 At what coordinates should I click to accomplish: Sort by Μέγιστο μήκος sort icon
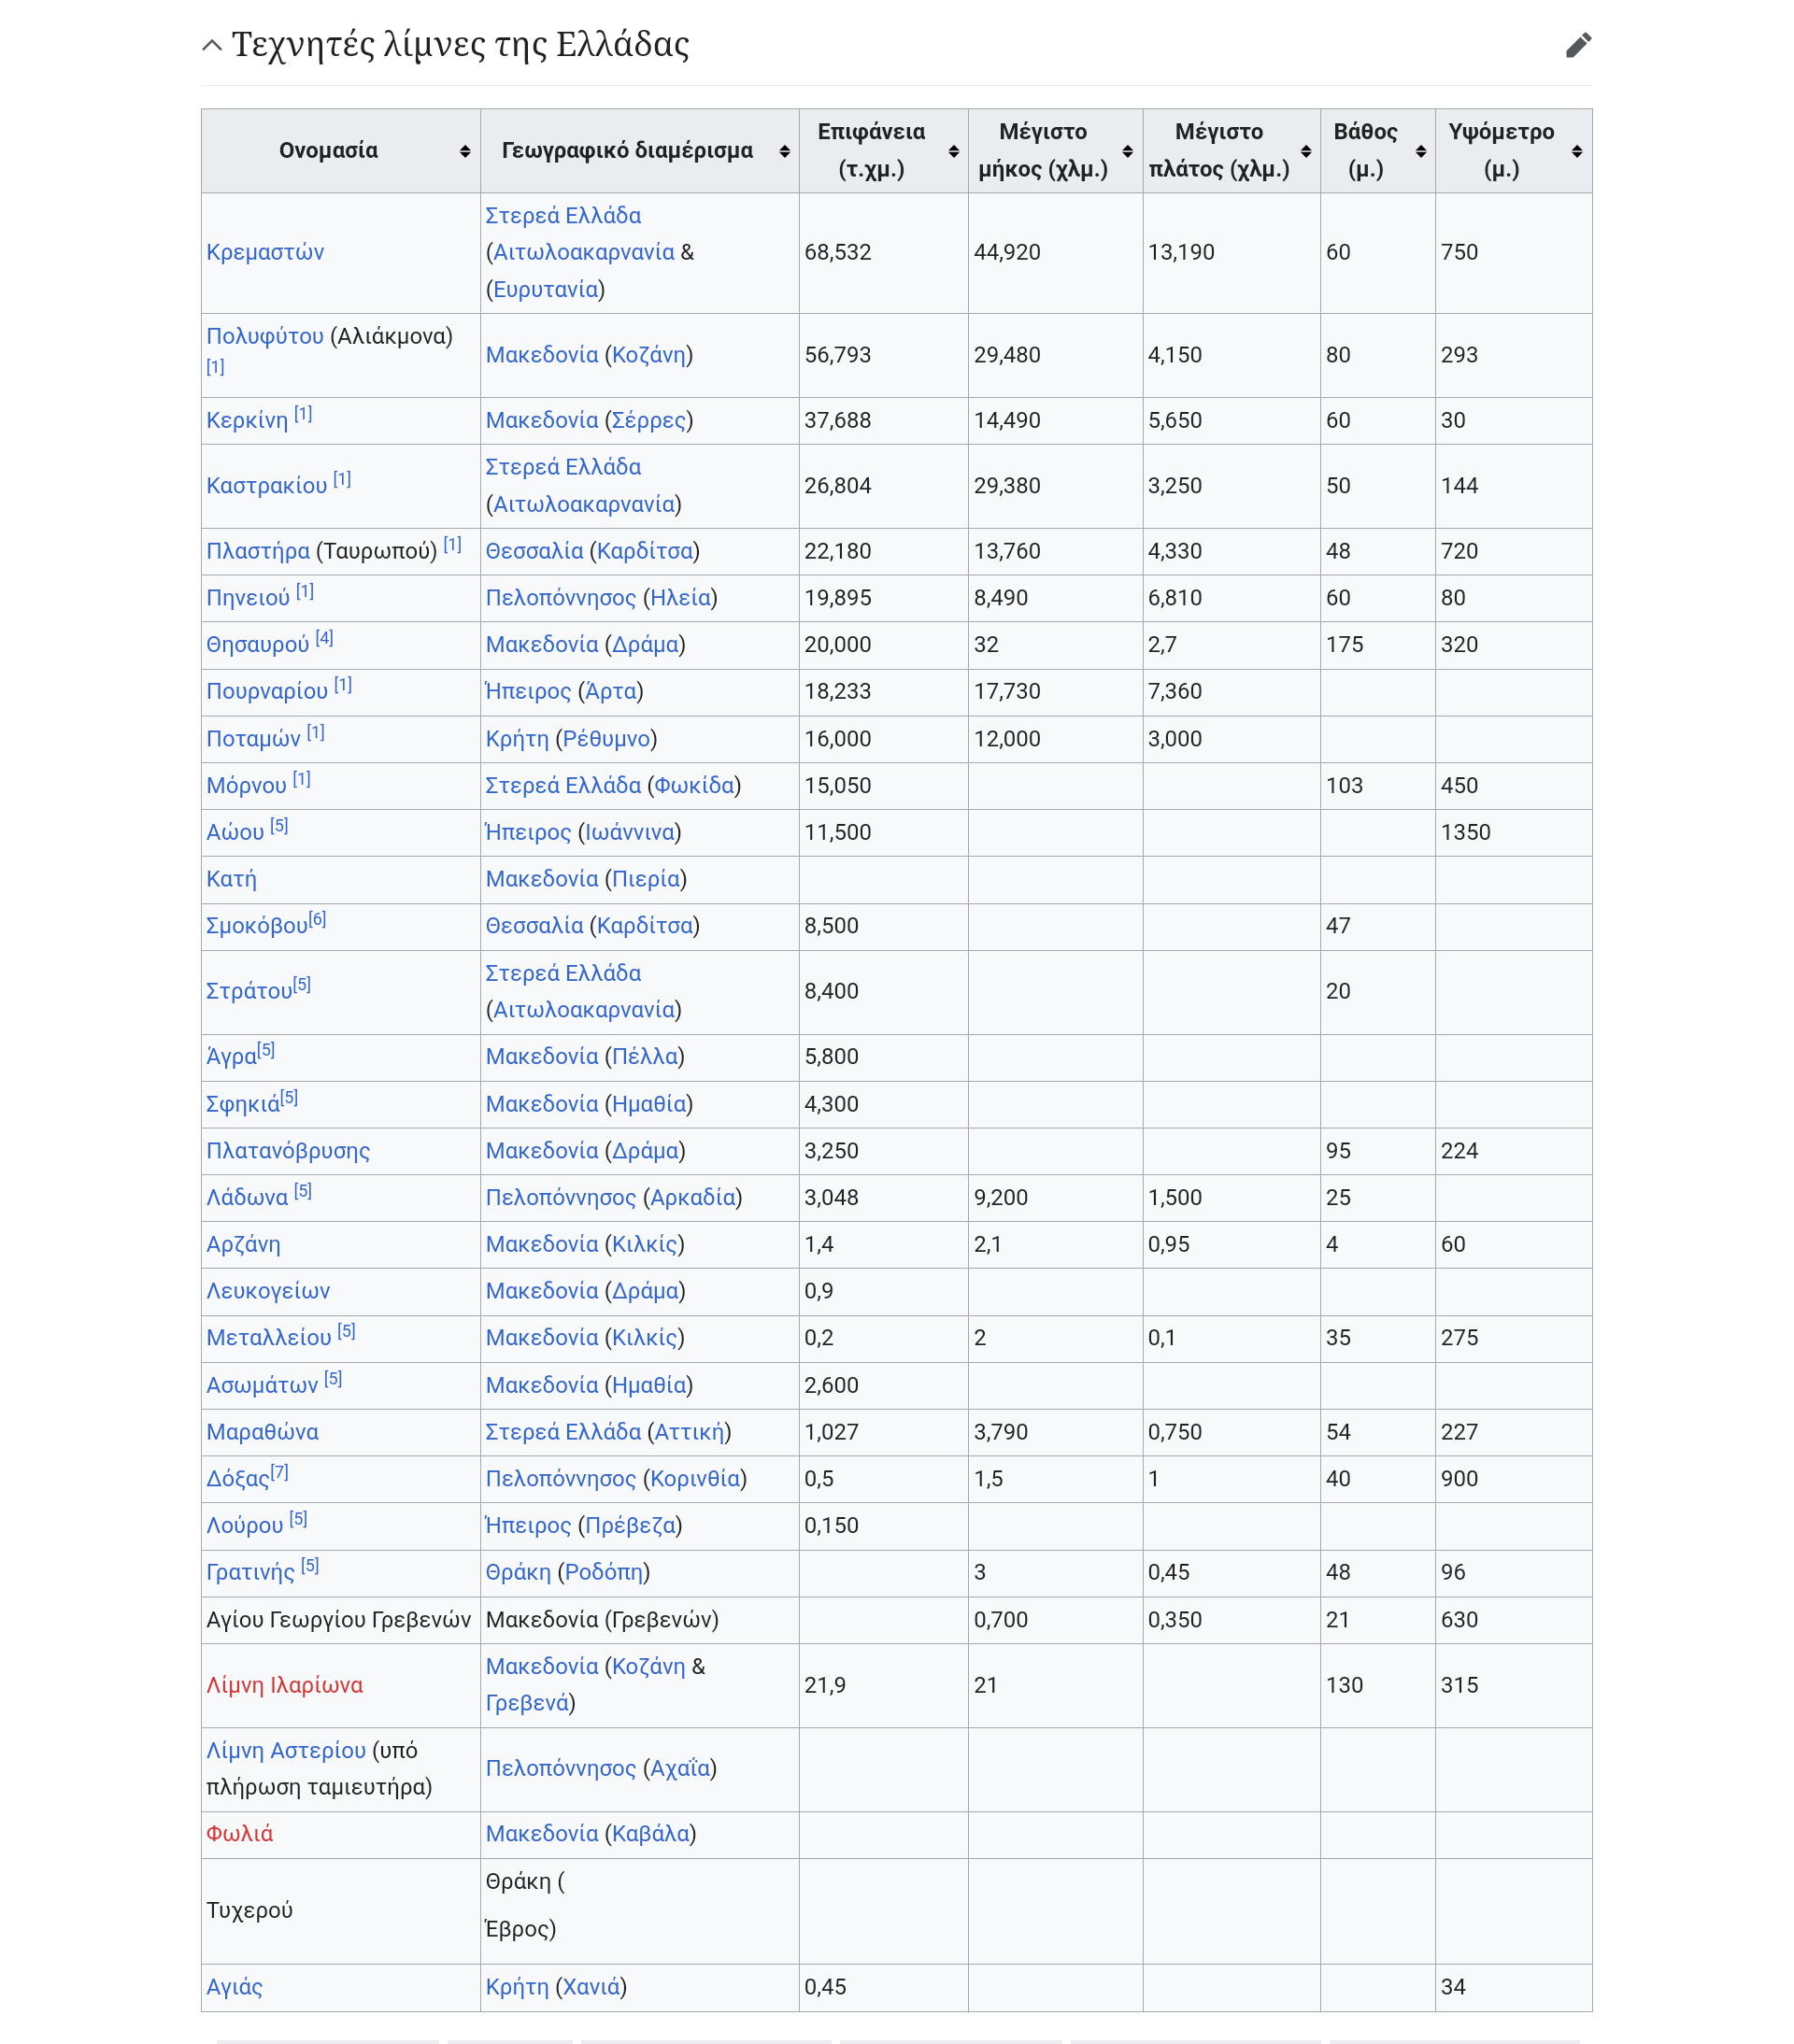pos(1127,151)
